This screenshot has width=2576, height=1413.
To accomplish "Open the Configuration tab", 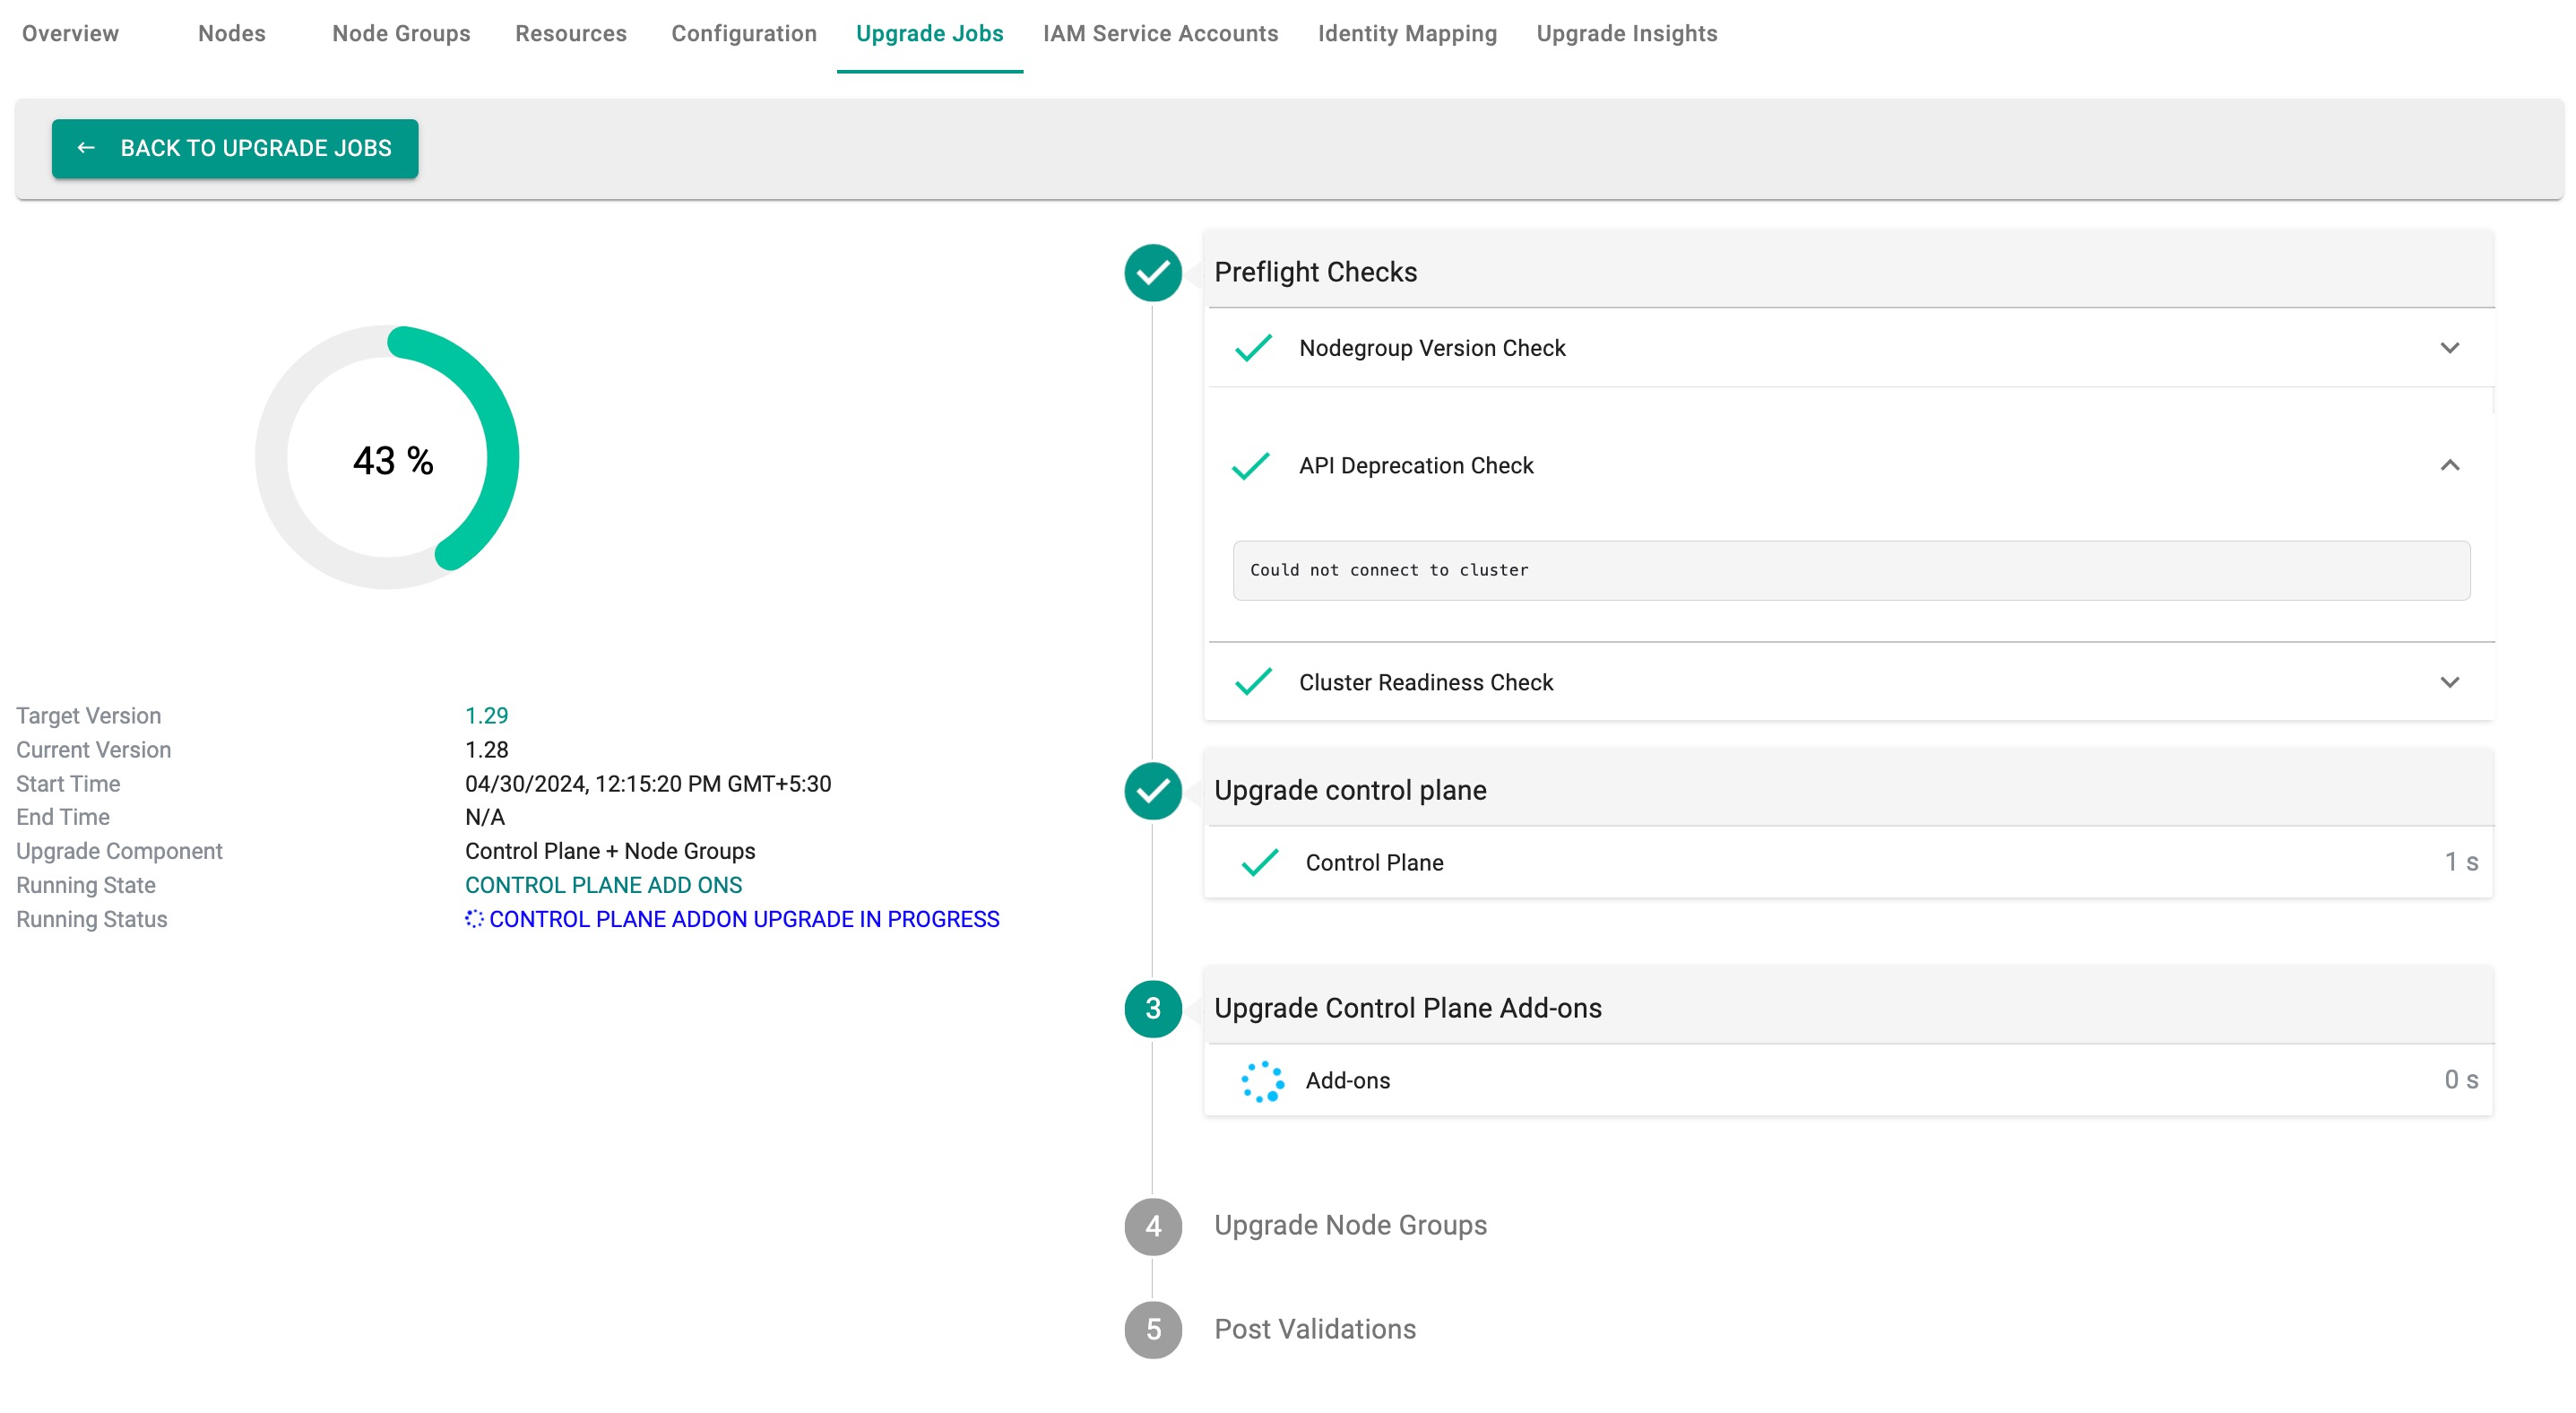I will 744,33.
